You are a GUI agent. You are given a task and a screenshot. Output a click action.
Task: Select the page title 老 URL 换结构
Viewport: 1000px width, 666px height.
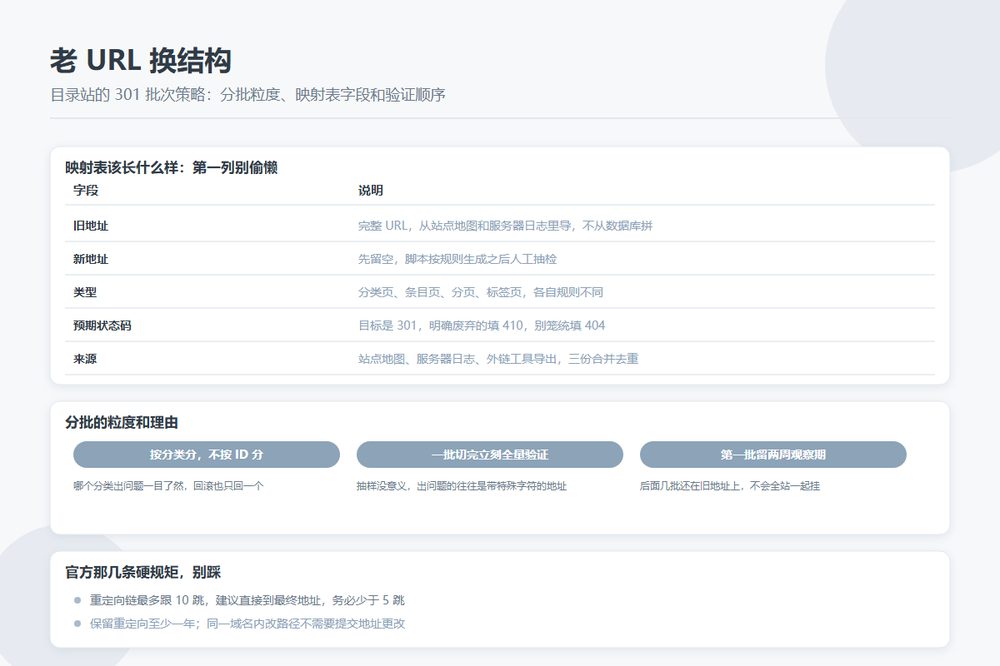(x=140, y=61)
